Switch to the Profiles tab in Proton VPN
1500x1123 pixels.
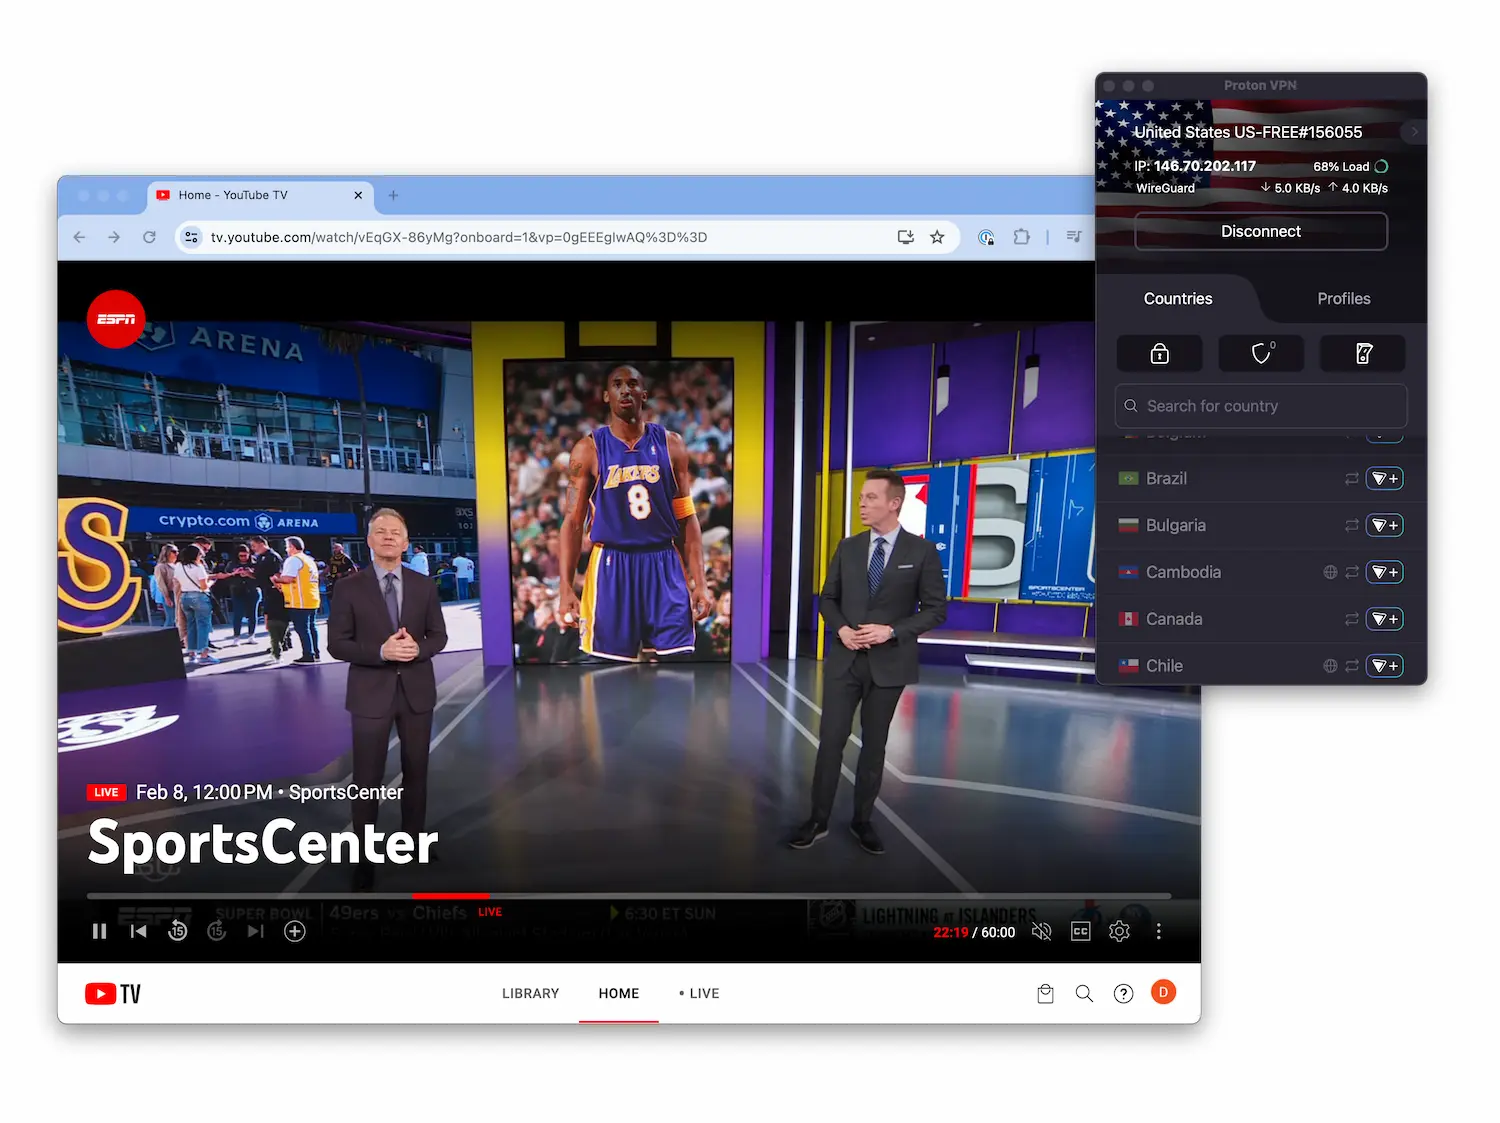pyautogui.click(x=1343, y=298)
